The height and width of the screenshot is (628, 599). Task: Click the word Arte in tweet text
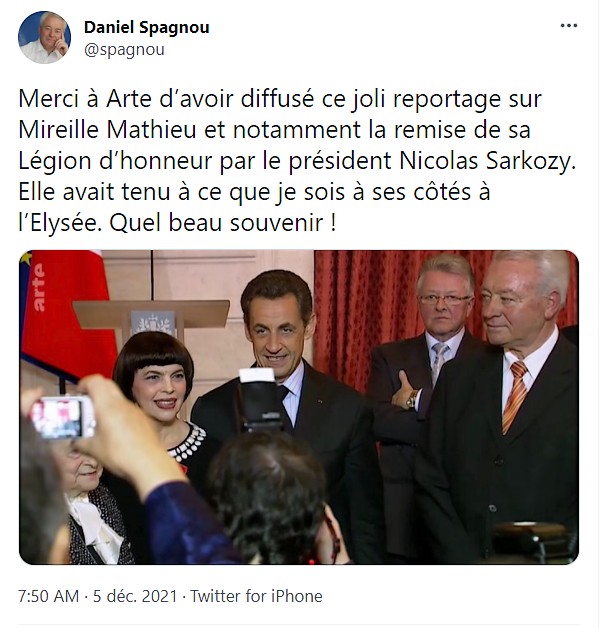coord(130,99)
